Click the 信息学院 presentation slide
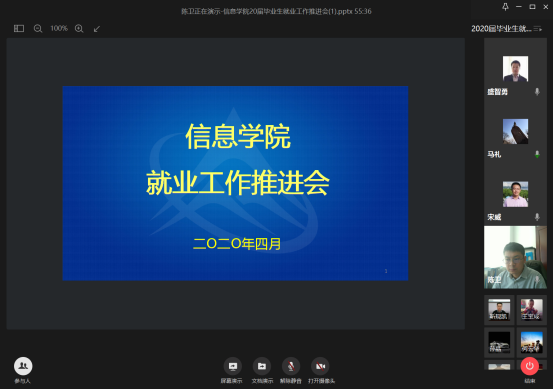Viewport: 553px width, 389px height. tap(235, 183)
